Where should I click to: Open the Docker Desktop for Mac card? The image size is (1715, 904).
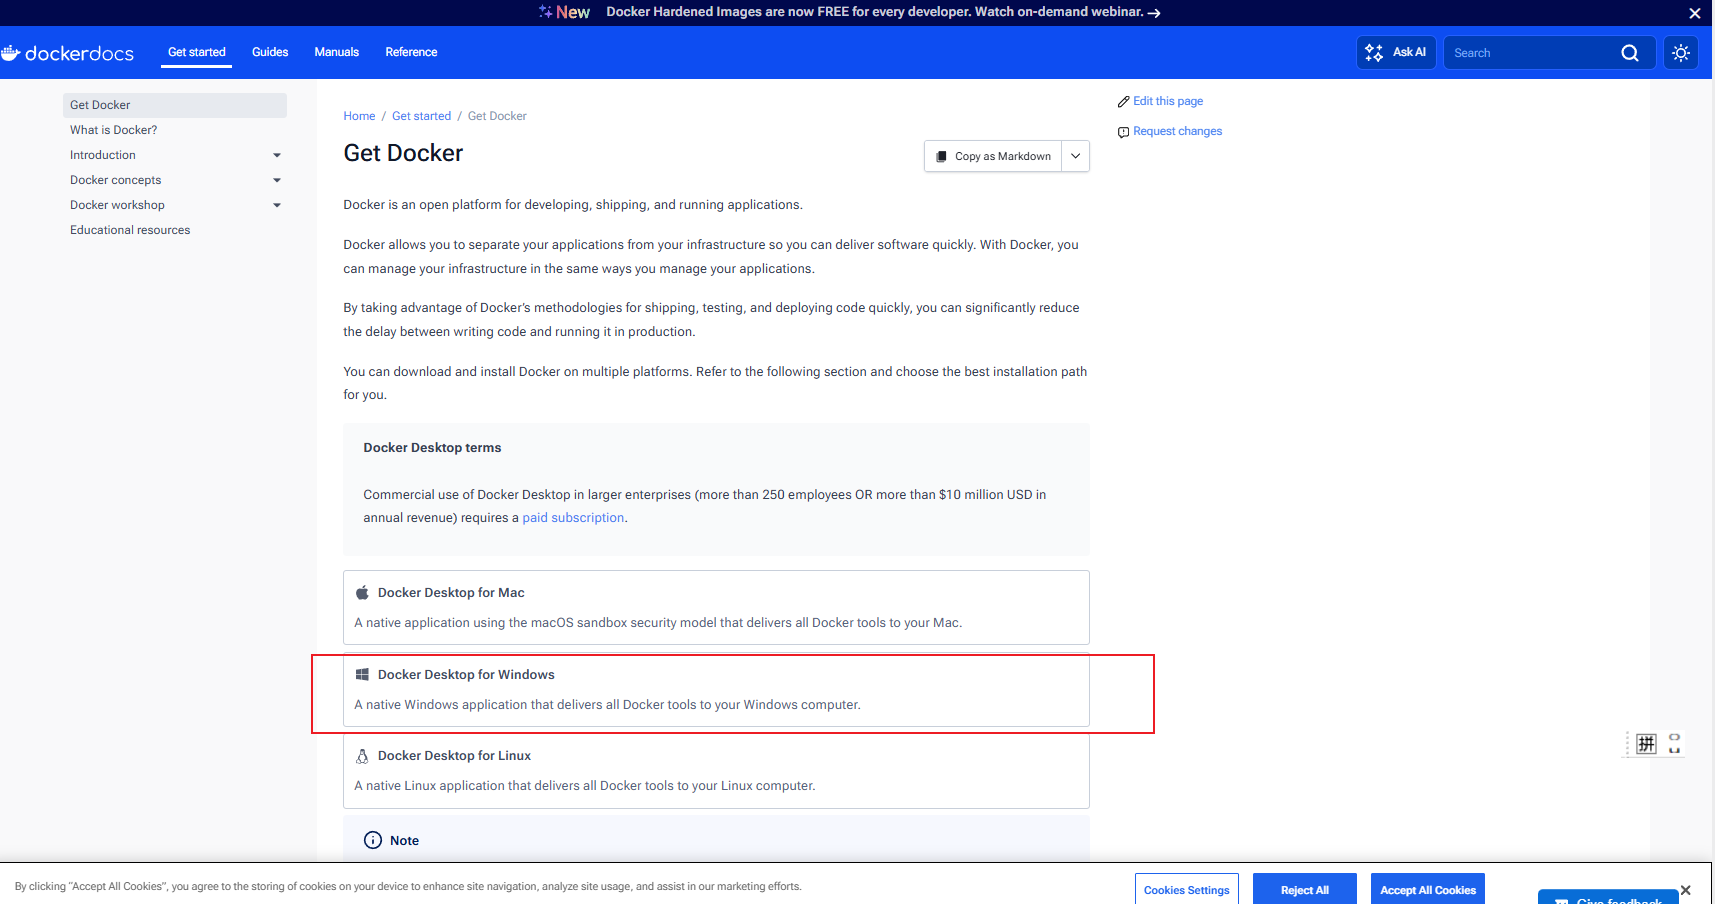point(716,607)
